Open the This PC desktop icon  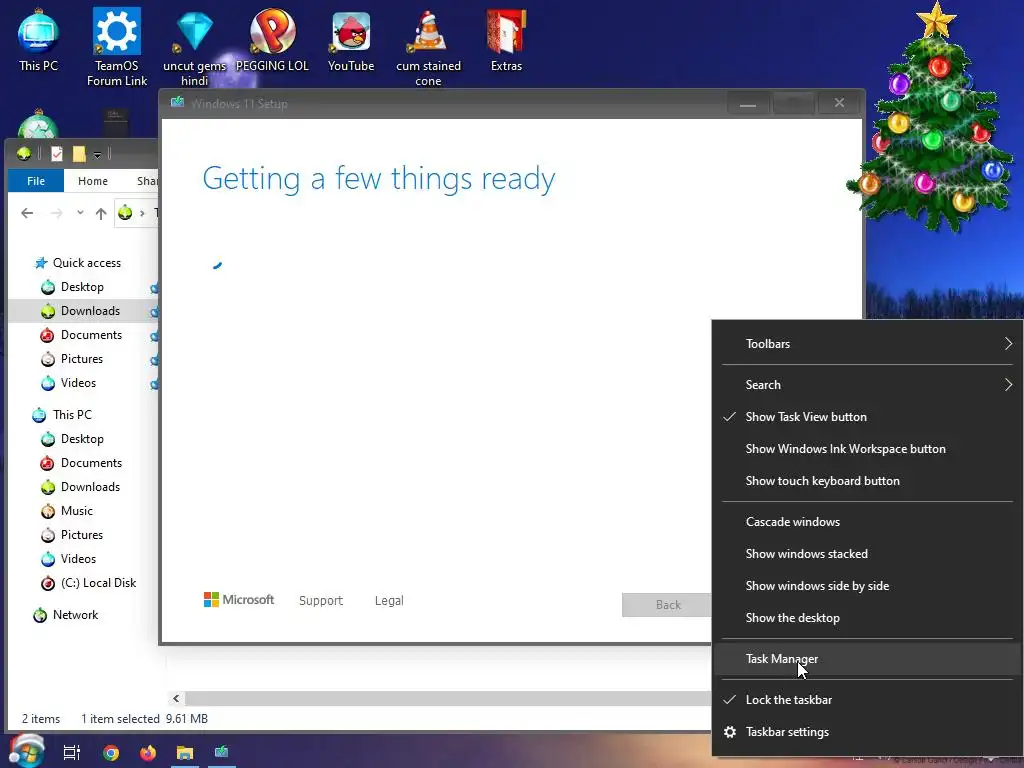[39, 39]
